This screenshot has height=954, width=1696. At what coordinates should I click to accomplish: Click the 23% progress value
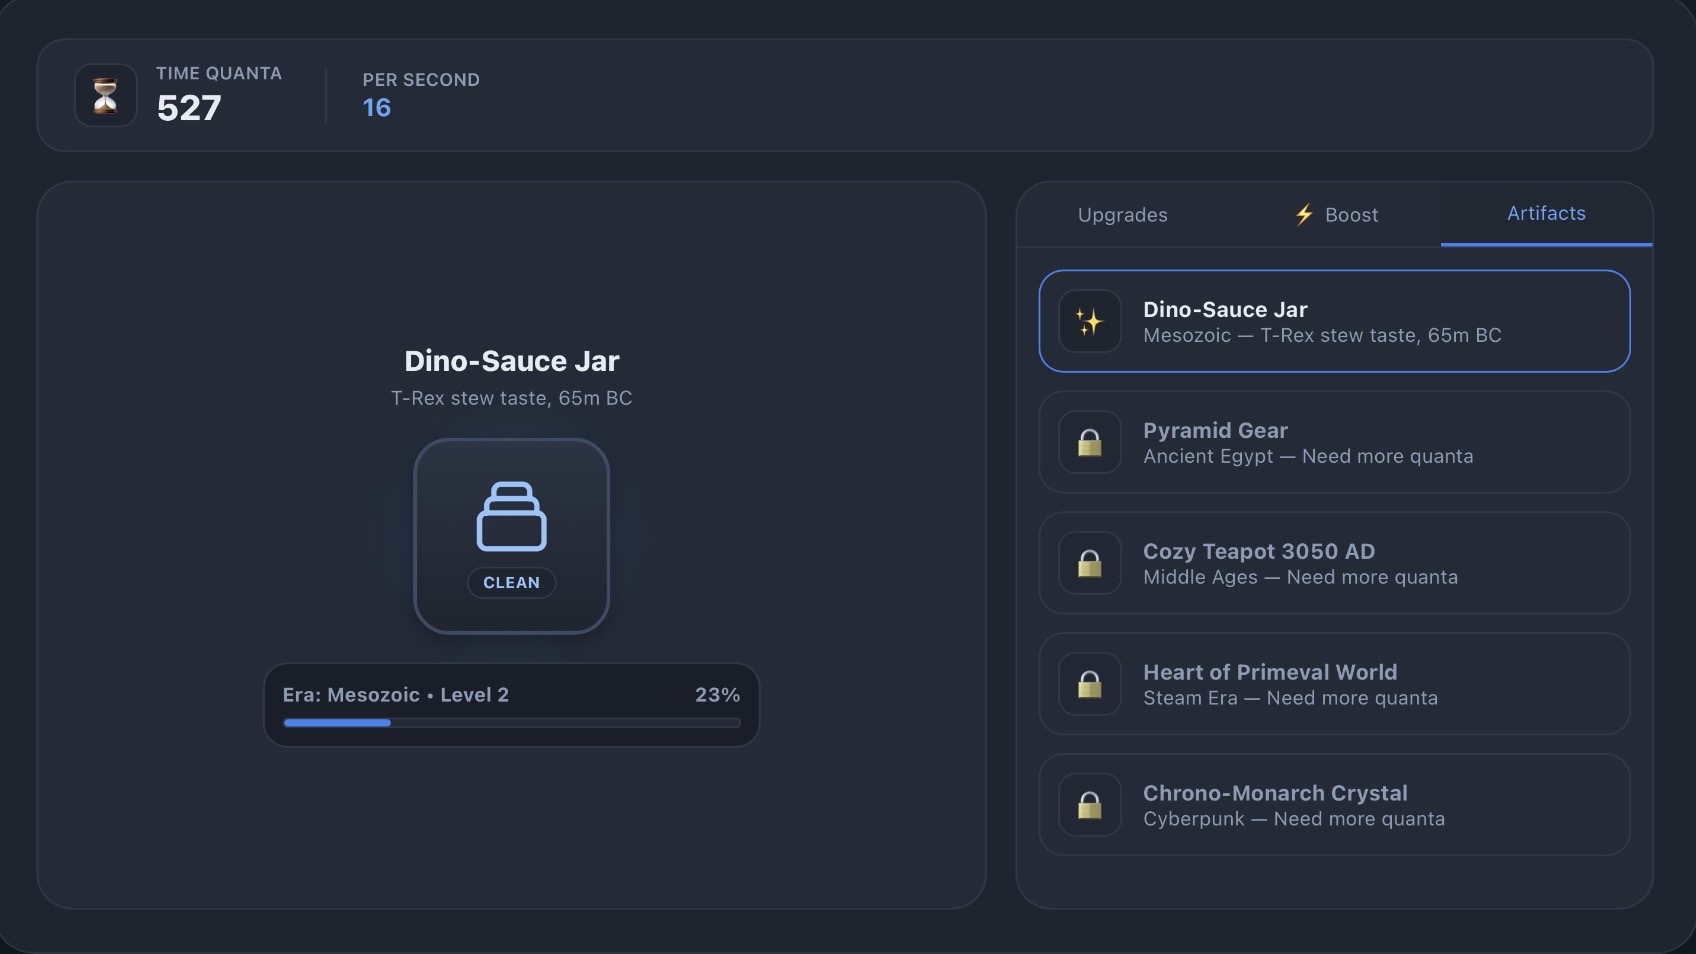coord(718,695)
